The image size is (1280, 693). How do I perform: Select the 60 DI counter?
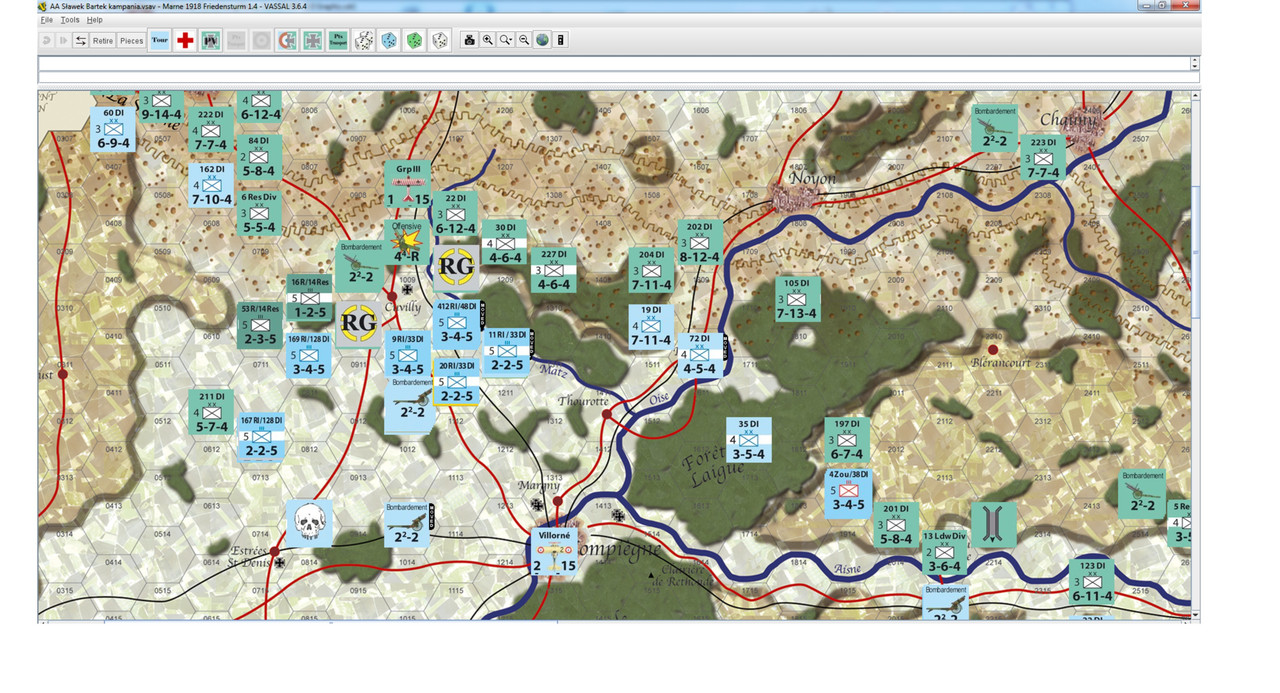pos(113,128)
